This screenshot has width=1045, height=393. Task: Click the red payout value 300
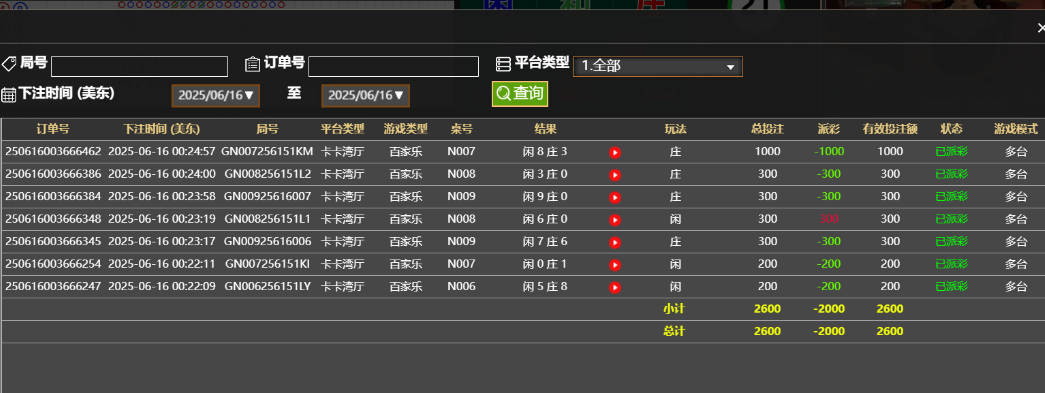[829, 219]
